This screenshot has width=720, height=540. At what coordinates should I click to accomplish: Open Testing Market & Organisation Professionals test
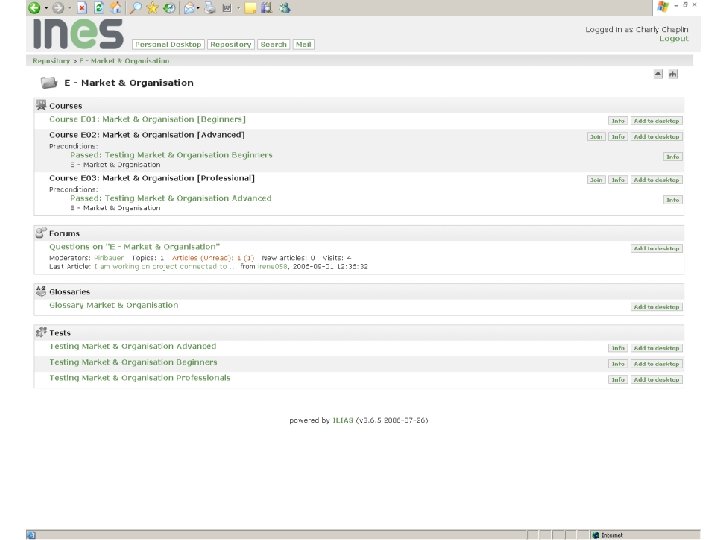tap(140, 378)
